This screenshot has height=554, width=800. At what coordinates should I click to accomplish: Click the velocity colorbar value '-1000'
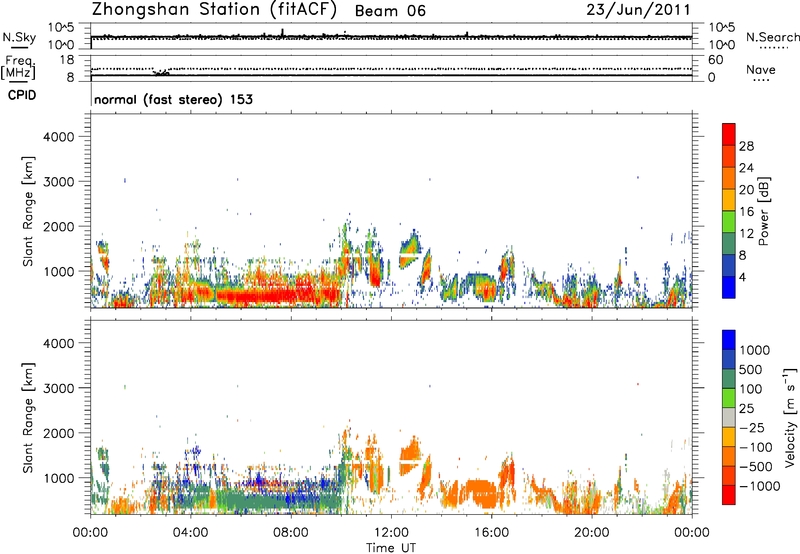point(759,486)
